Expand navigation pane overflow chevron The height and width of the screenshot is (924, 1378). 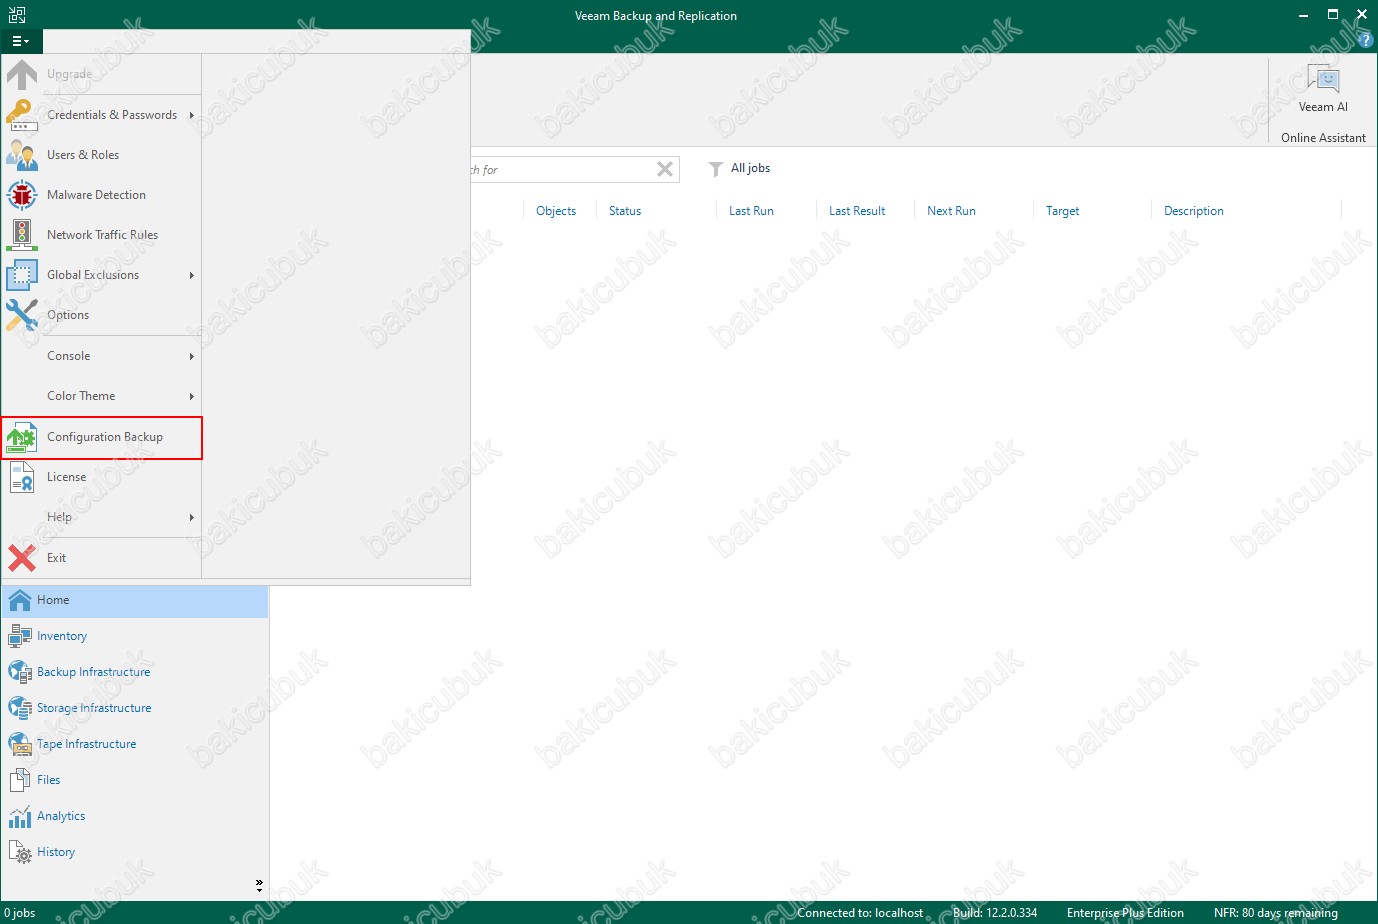(x=259, y=885)
